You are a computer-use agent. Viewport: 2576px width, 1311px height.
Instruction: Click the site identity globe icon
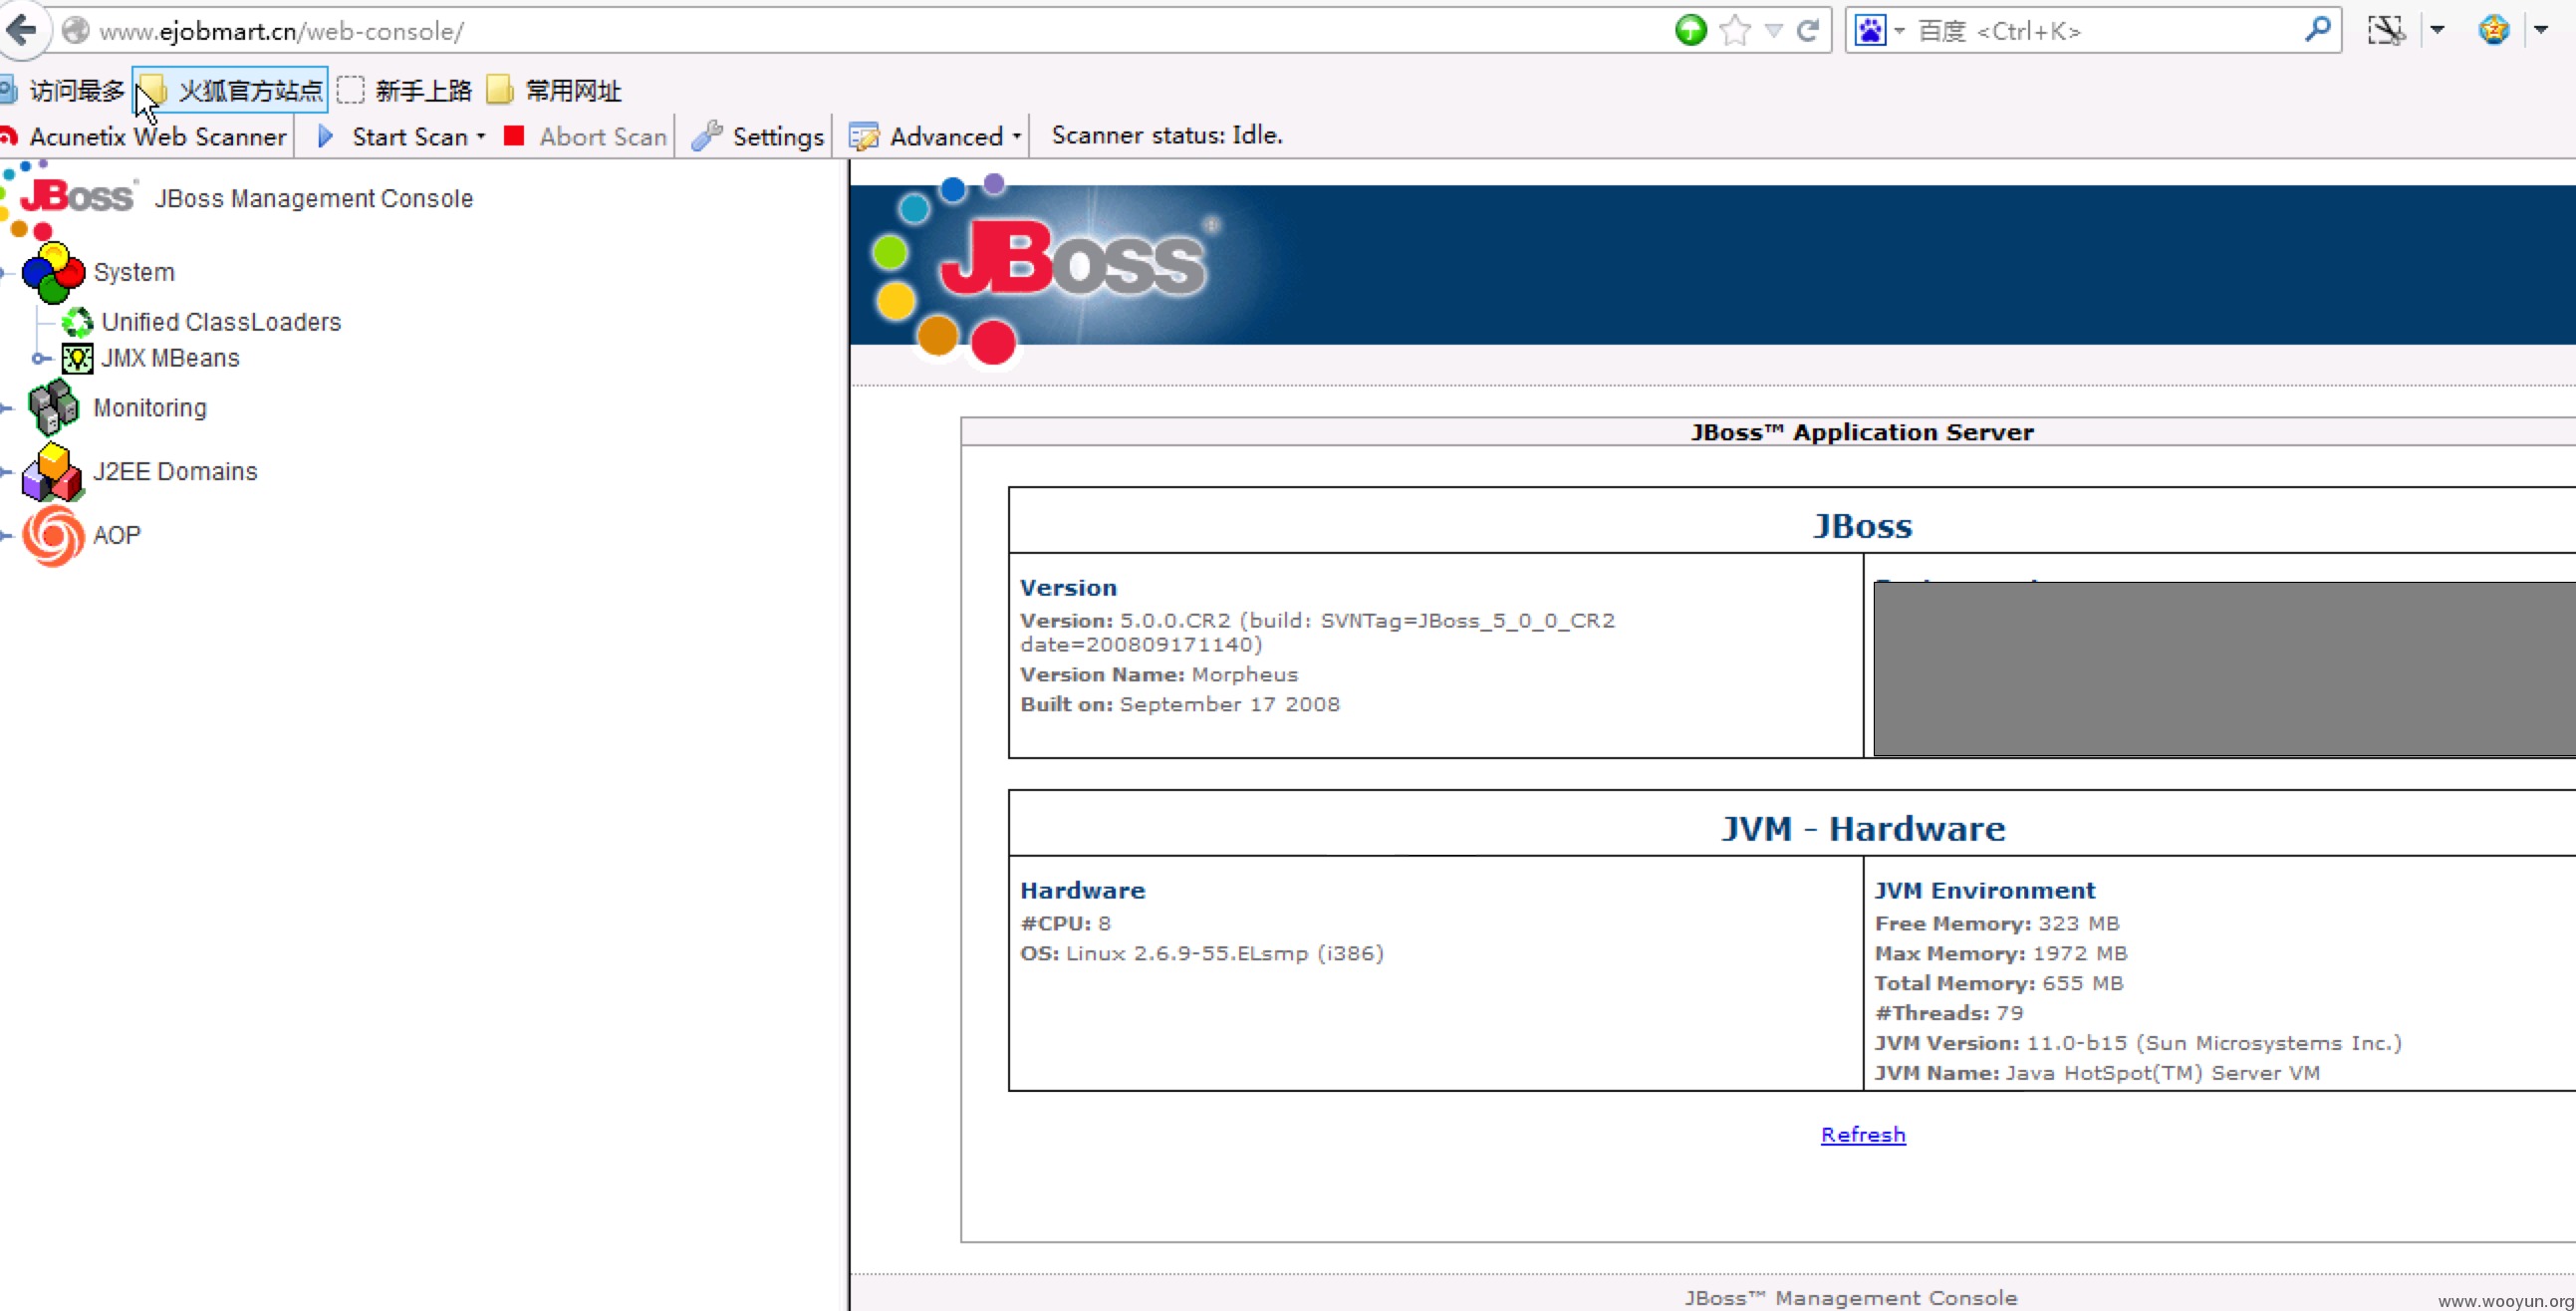pos(76,31)
